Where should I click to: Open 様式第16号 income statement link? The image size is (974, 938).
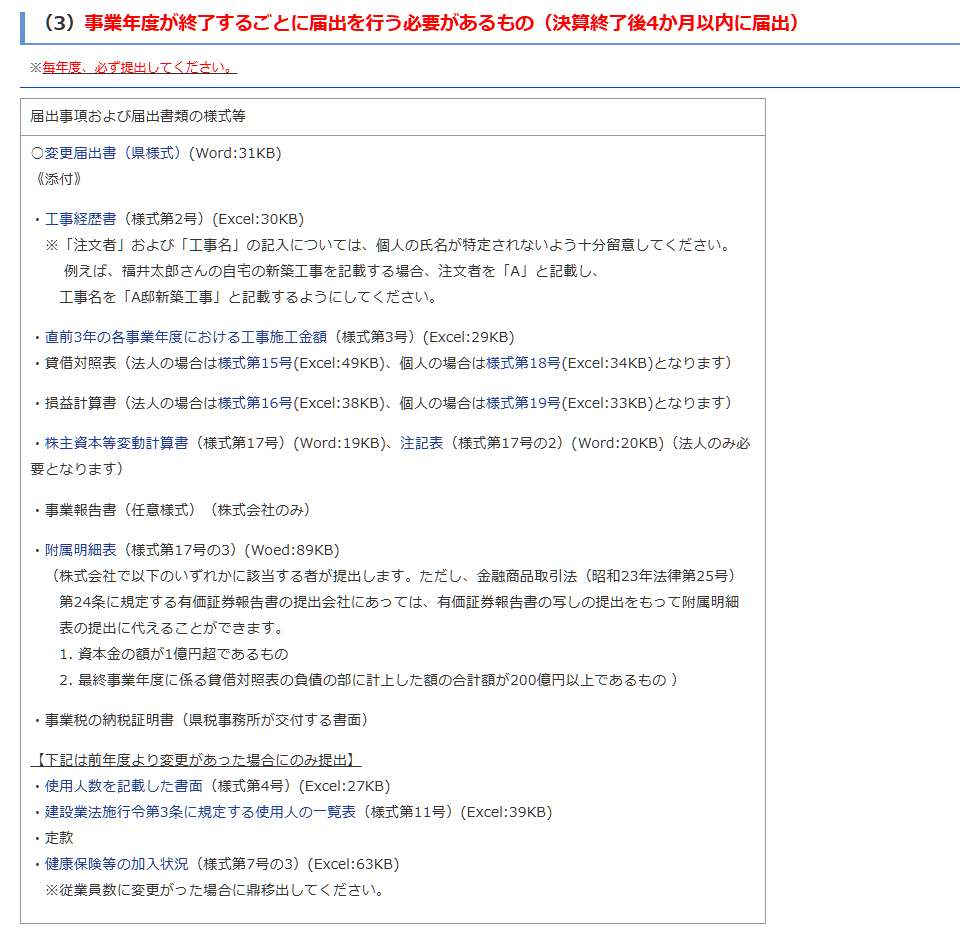[x=255, y=403]
